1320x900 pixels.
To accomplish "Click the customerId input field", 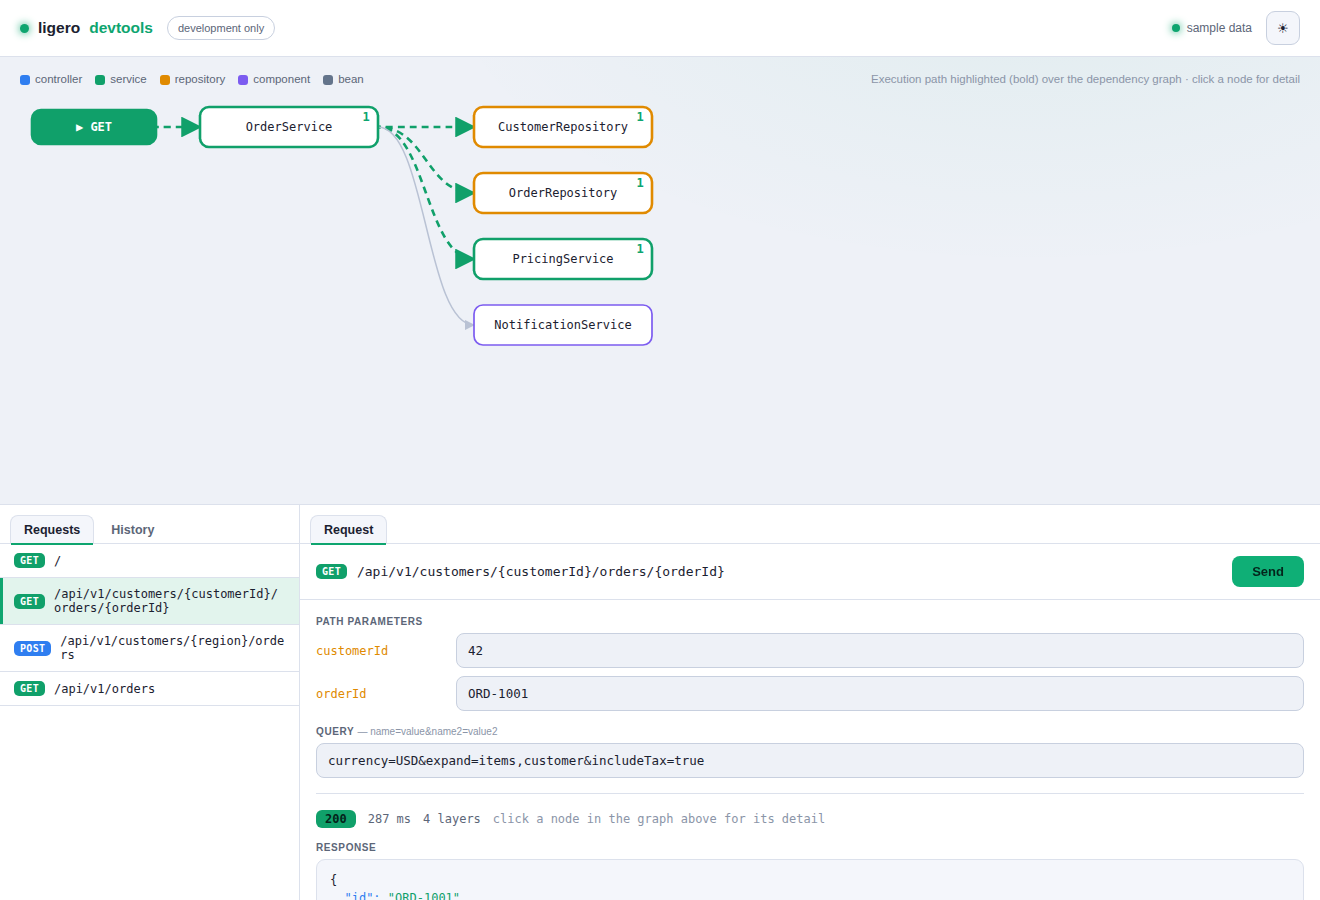I will 880,651.
